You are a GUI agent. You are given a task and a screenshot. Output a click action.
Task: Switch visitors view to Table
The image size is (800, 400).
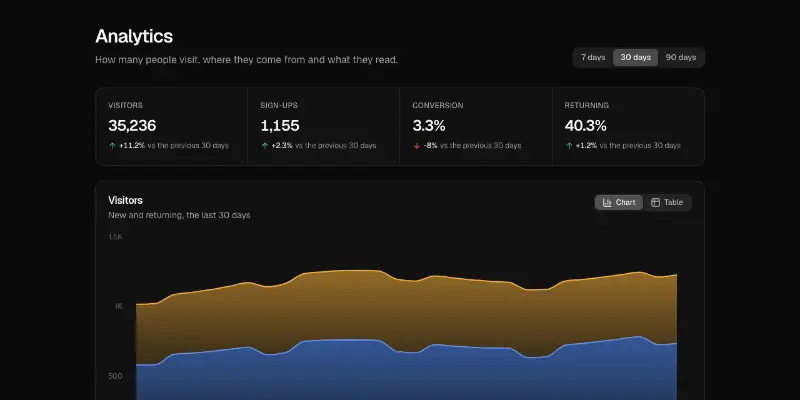(667, 203)
